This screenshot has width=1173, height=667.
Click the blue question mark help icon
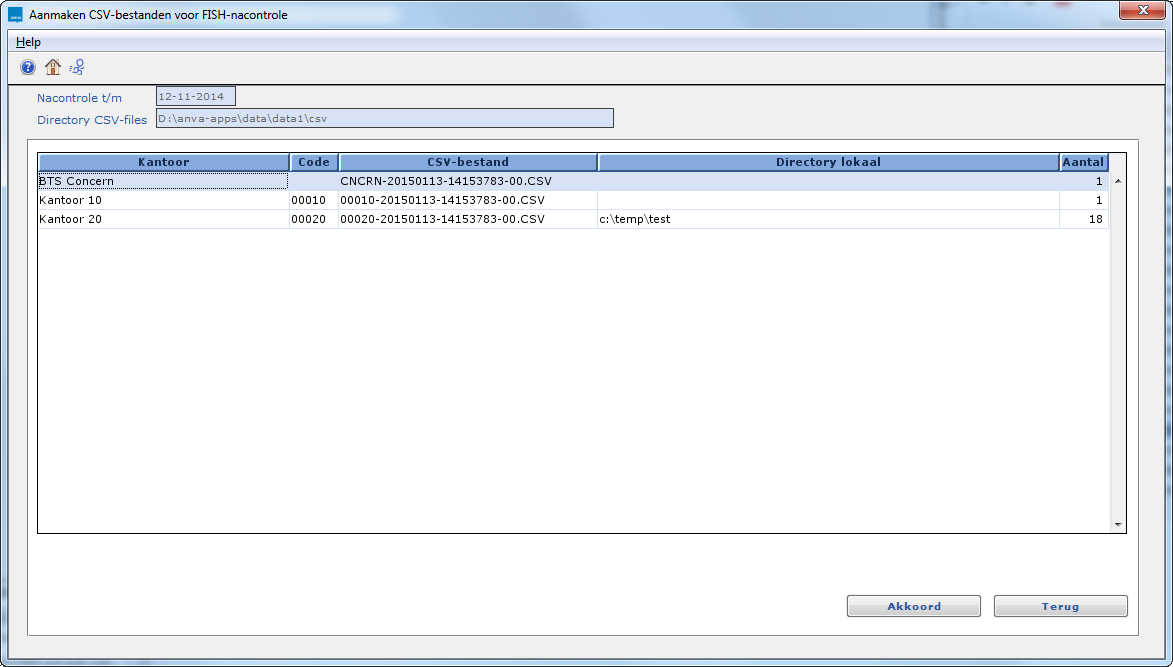[28, 68]
